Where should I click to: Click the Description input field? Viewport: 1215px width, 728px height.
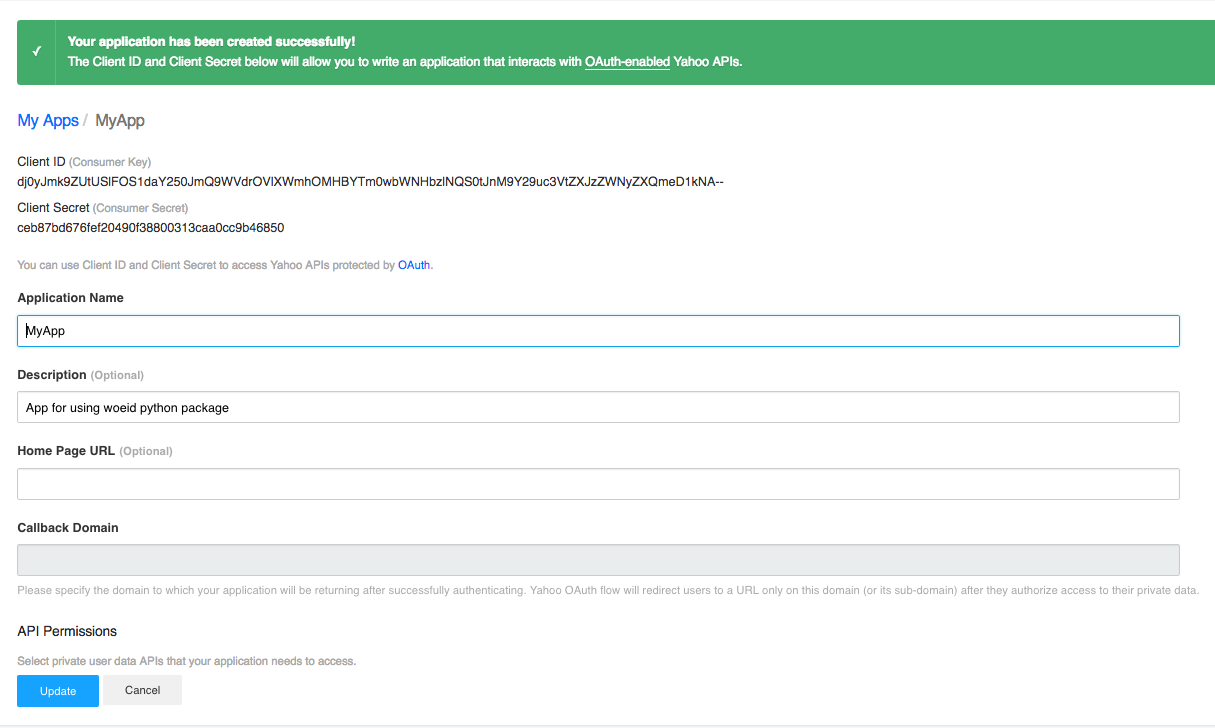(x=598, y=407)
